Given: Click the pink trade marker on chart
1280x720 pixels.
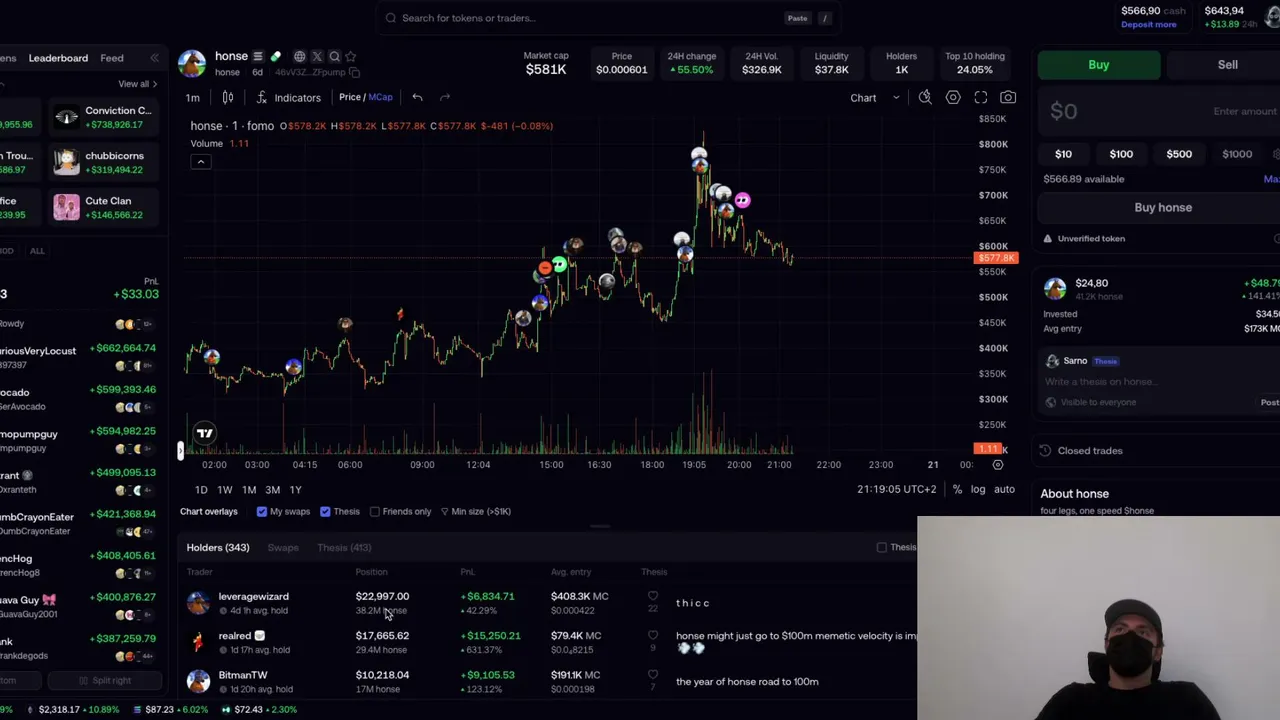Looking at the screenshot, I should tap(742, 200).
